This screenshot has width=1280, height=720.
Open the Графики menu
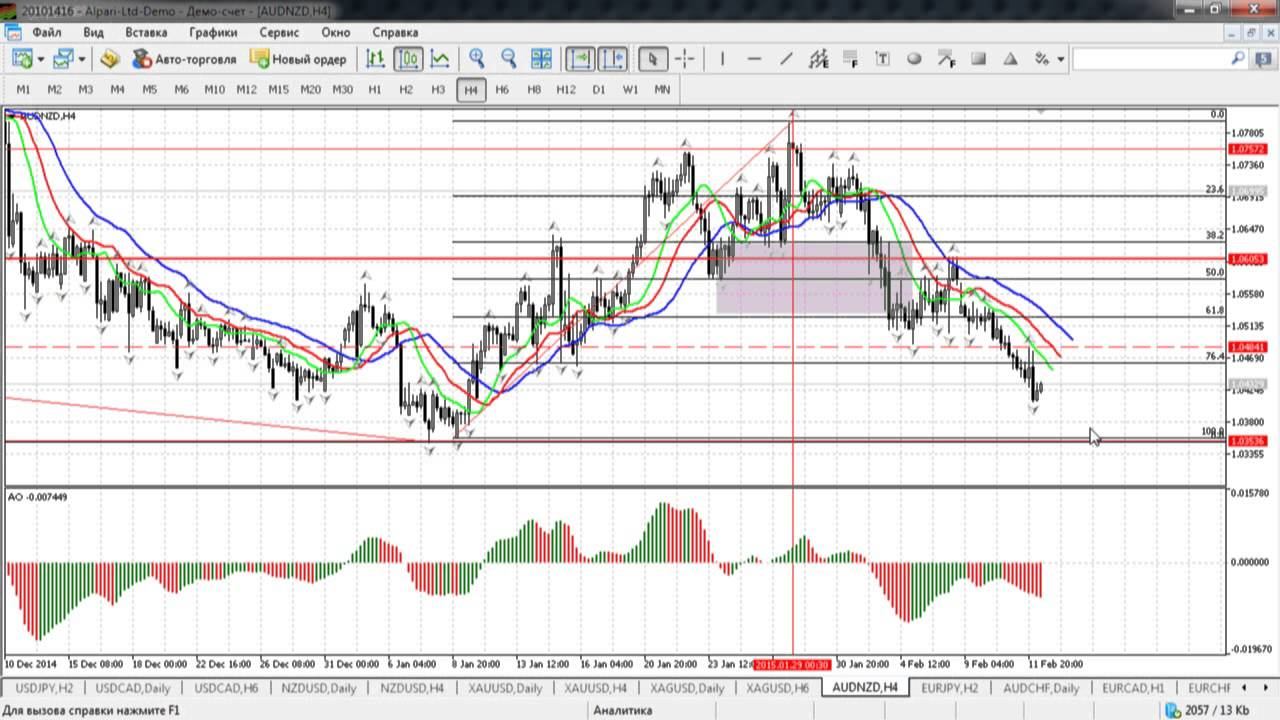coord(212,32)
